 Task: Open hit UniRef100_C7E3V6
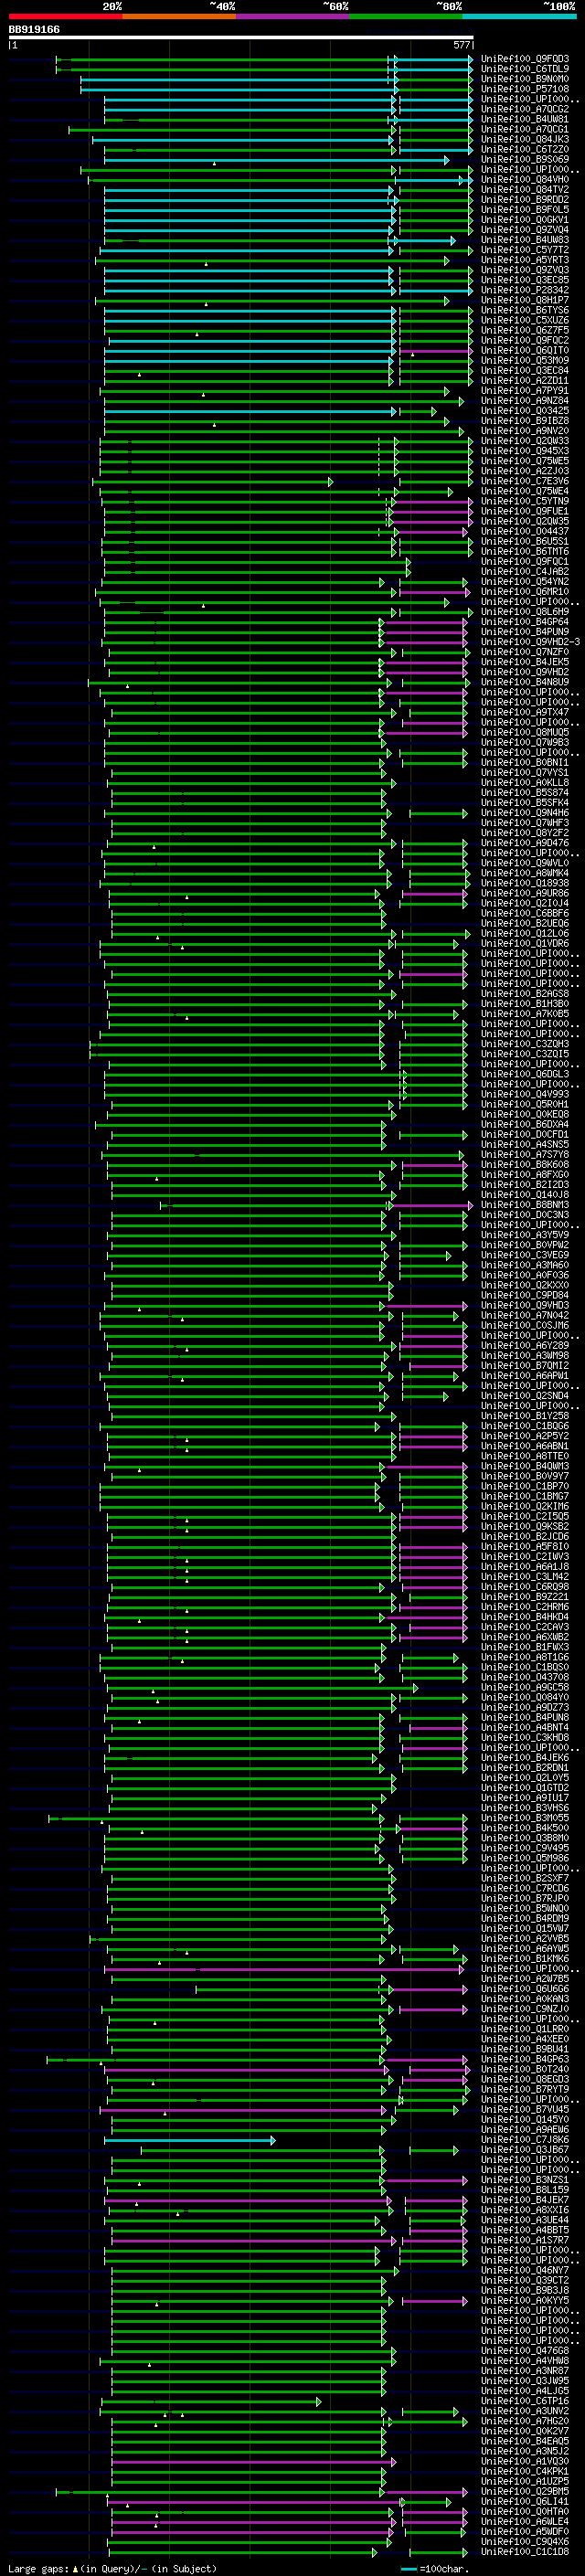[x=525, y=481]
